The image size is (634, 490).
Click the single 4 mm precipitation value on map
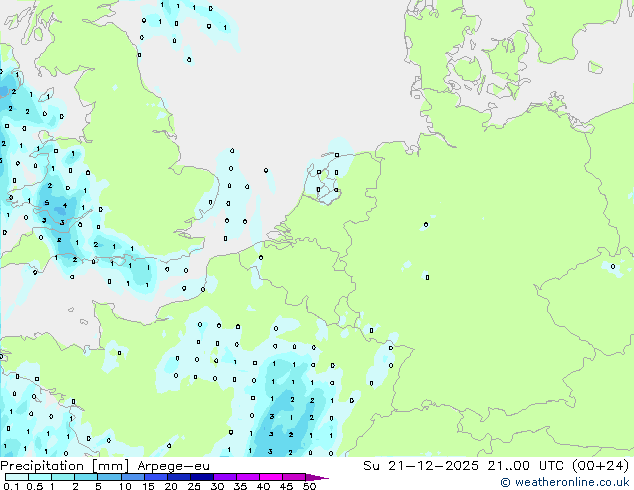click(65, 205)
